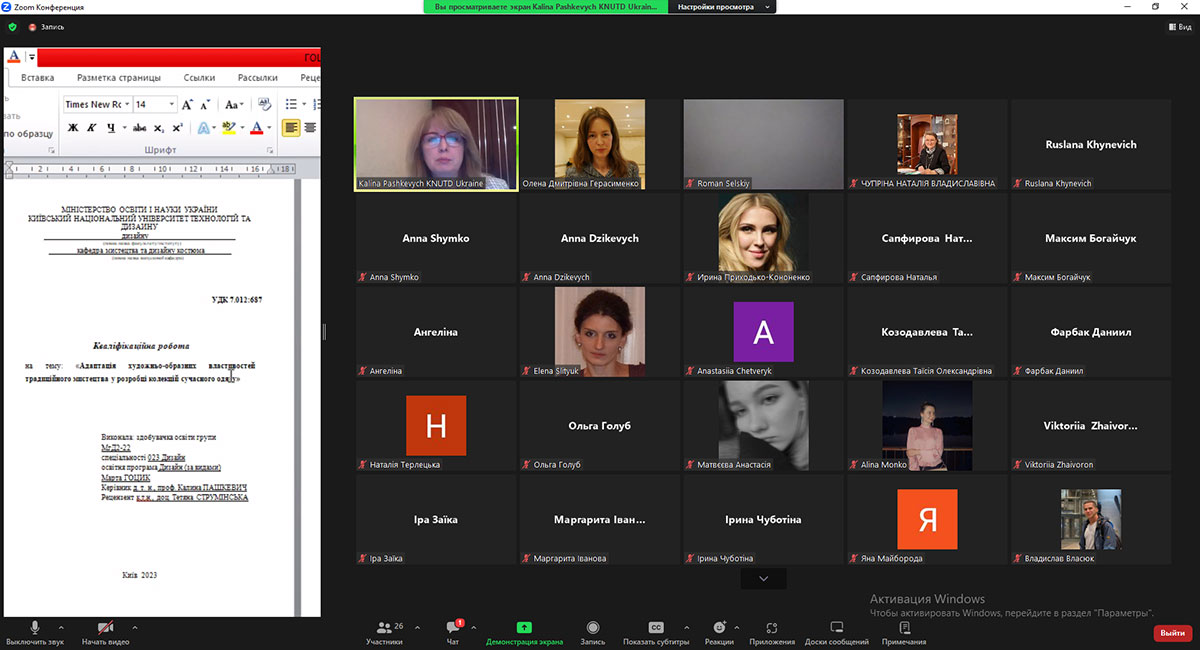The height and width of the screenshot is (650, 1200).
Task: Toggle bold Ж formatting
Action: point(73,128)
